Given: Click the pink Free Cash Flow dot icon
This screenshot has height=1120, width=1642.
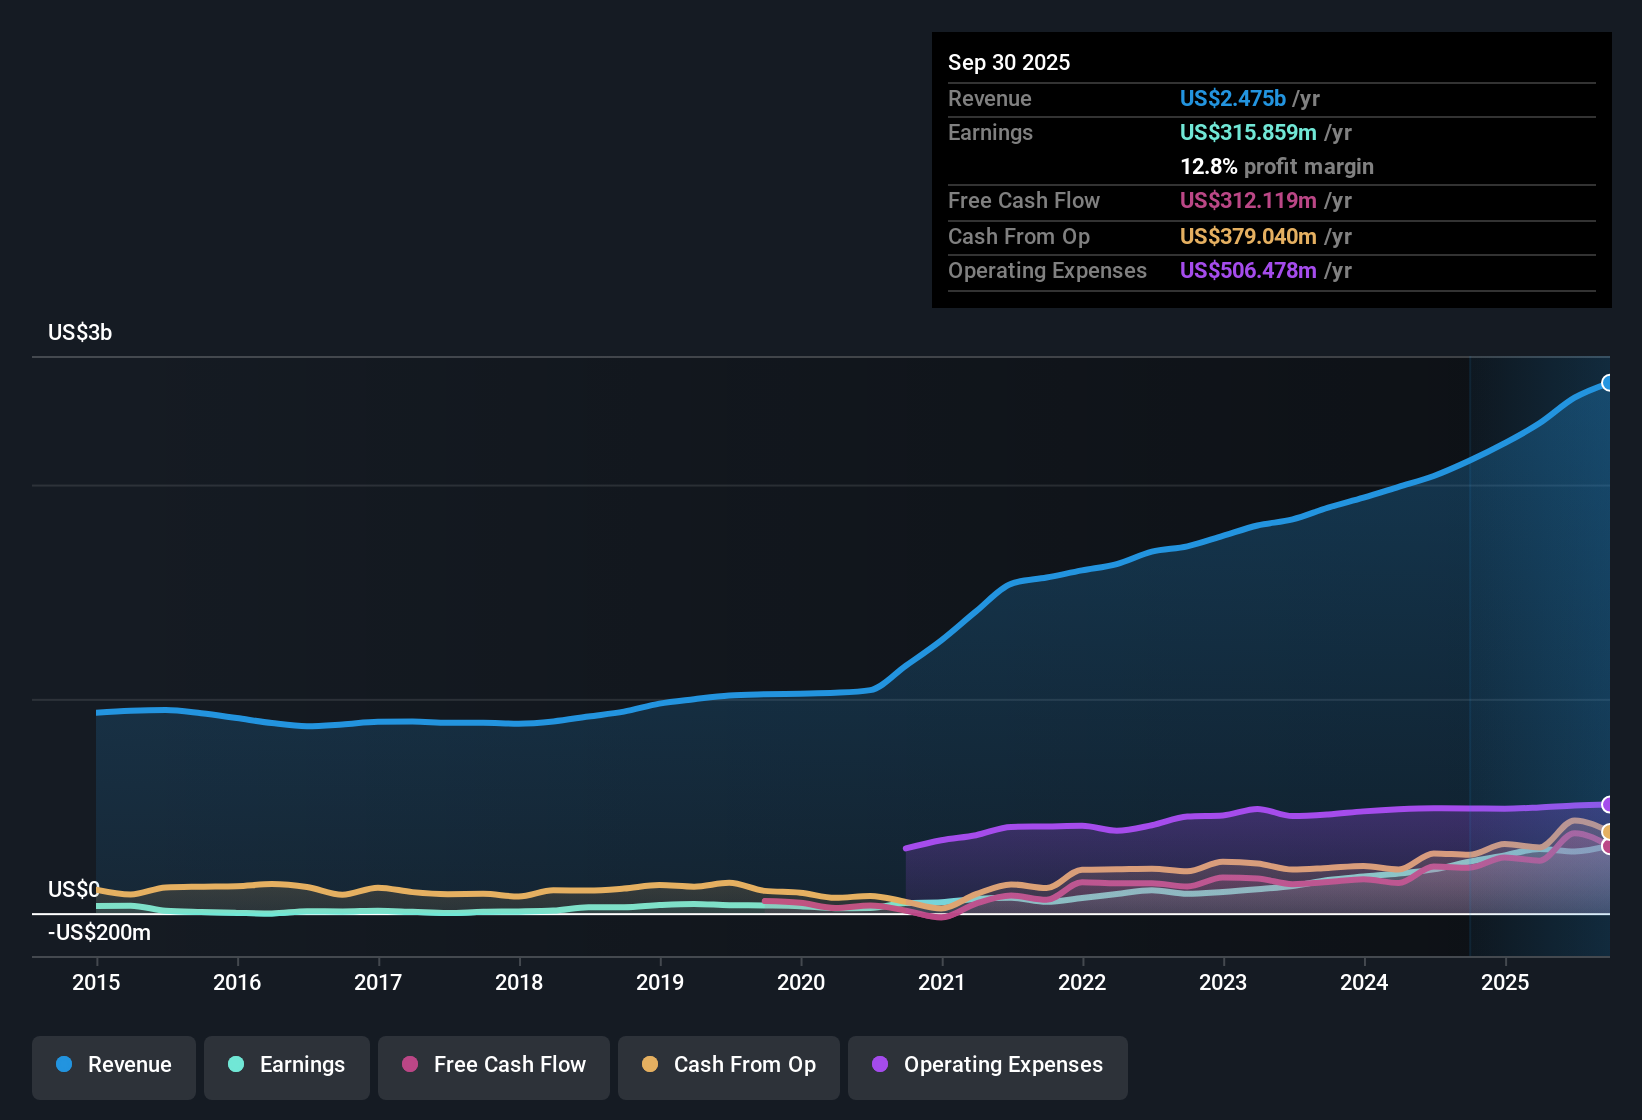Looking at the screenshot, I should click(x=409, y=1065).
